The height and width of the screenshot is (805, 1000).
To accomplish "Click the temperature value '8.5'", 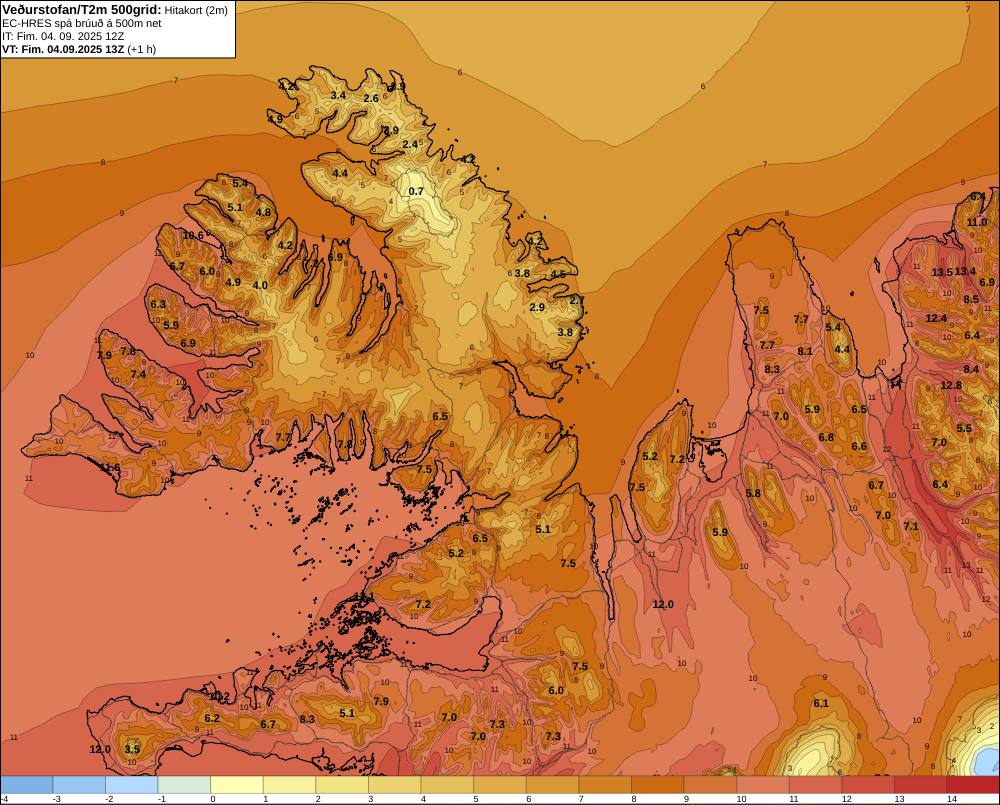I will pos(971,299).
